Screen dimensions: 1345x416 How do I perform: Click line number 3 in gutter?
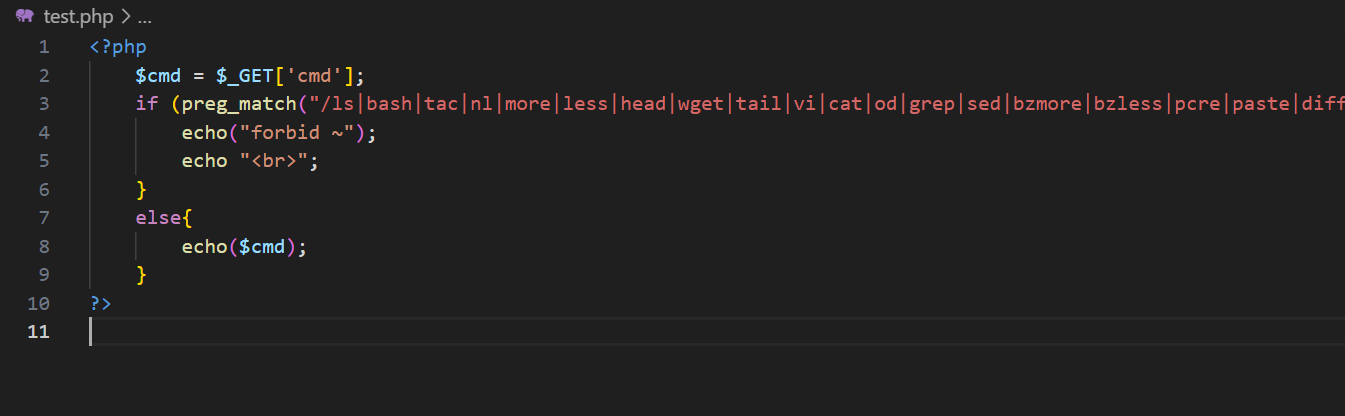(42, 104)
